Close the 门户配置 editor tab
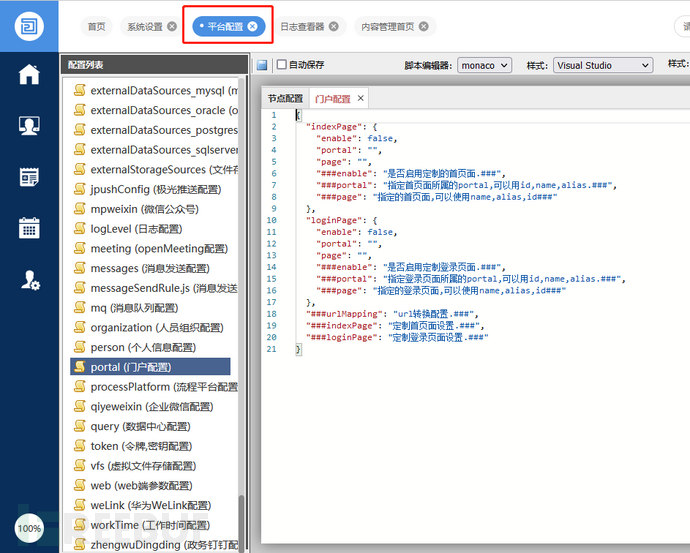Screen dimensions: 690x553 pyautogui.click(x=360, y=98)
